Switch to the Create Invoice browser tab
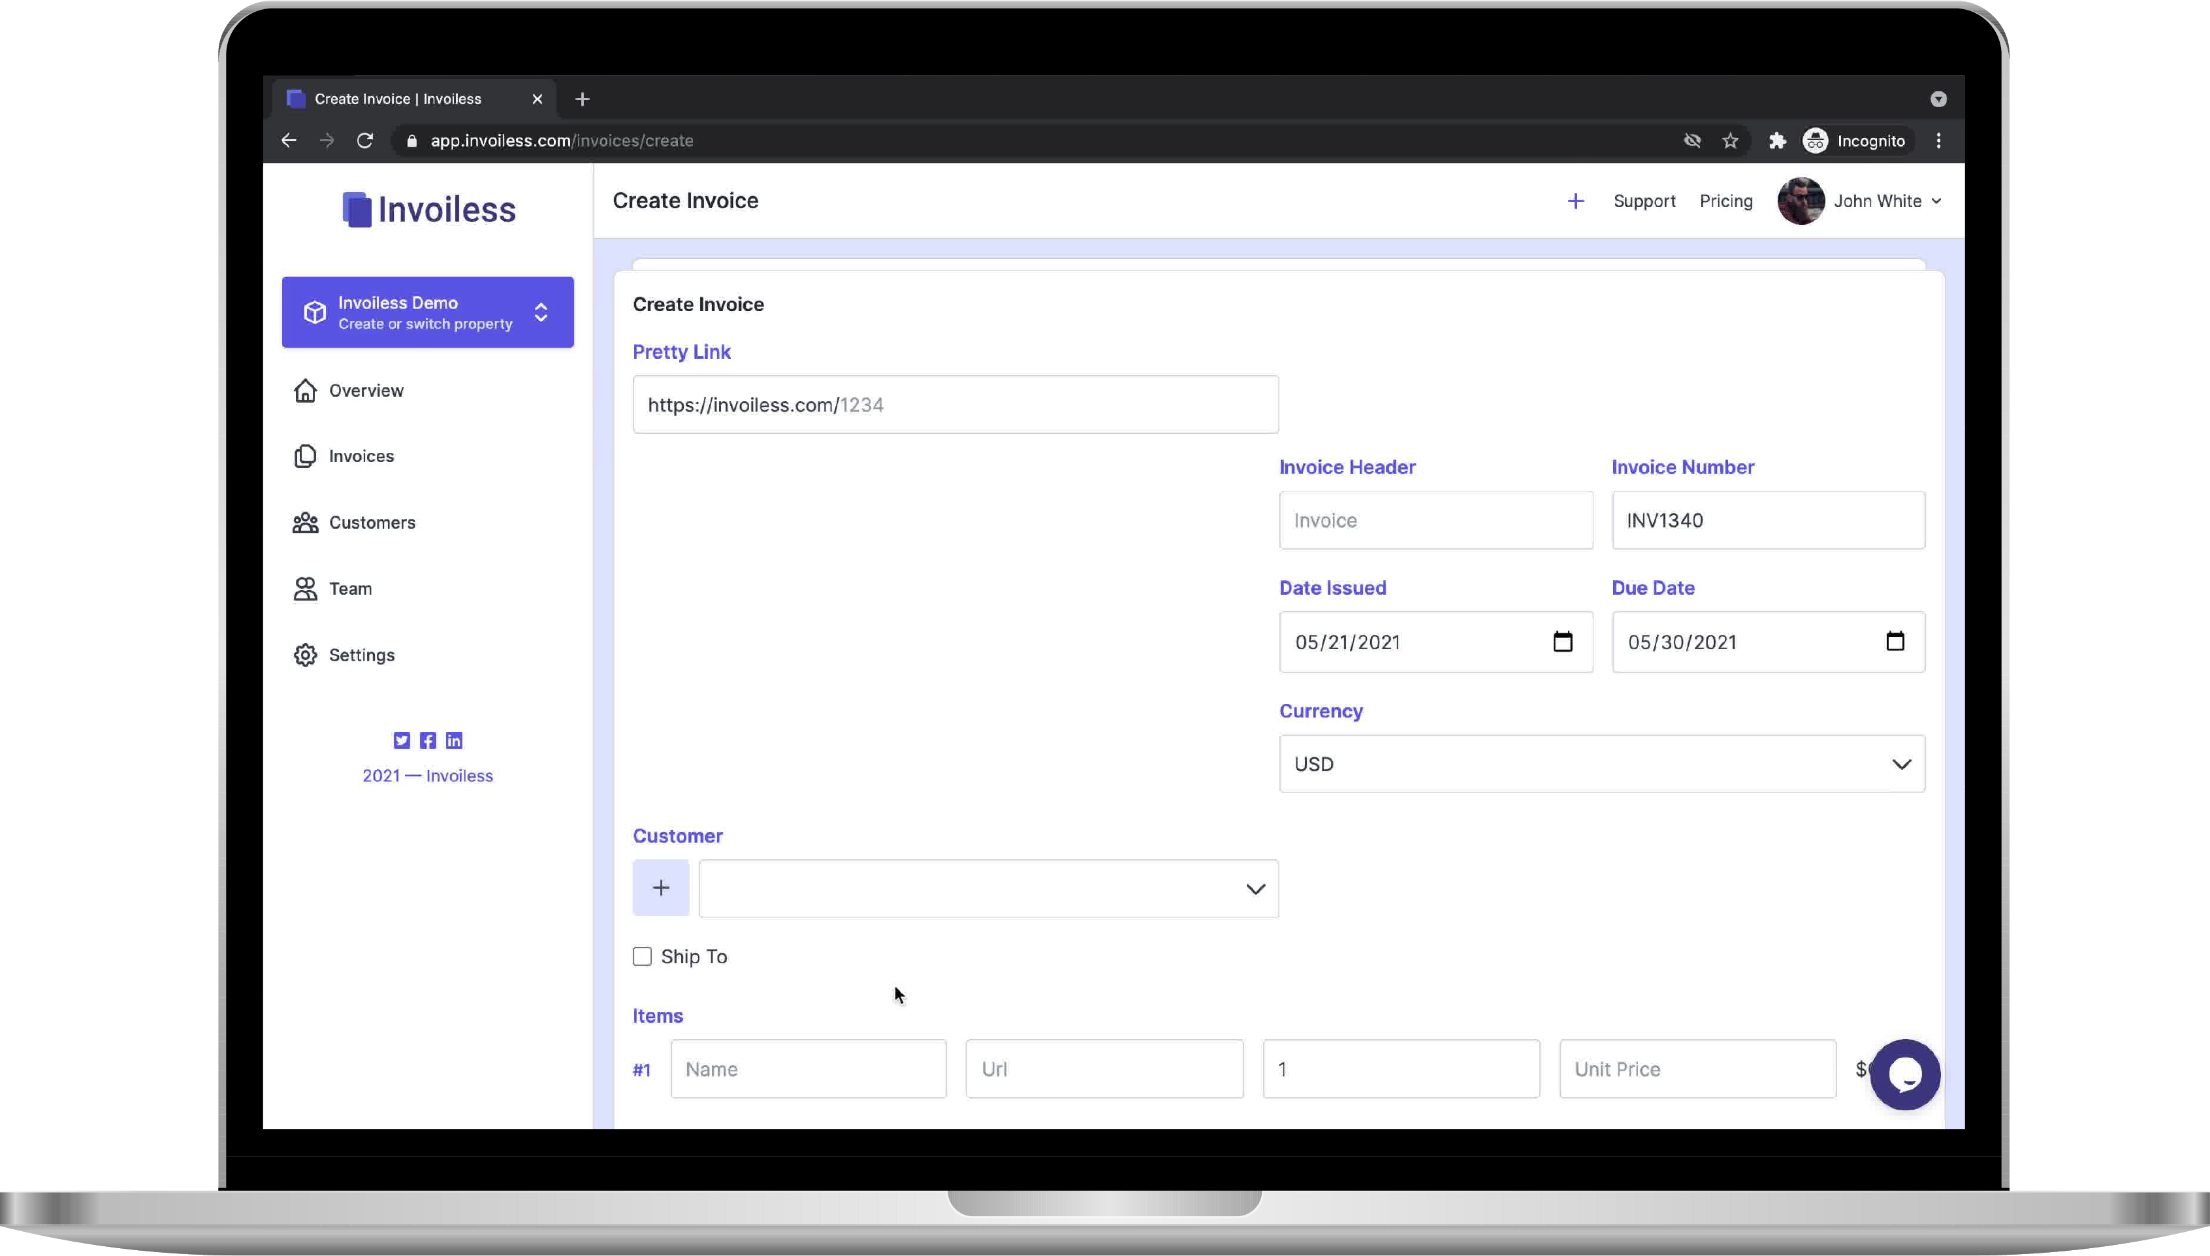This screenshot has width=2210, height=1256. (400, 98)
